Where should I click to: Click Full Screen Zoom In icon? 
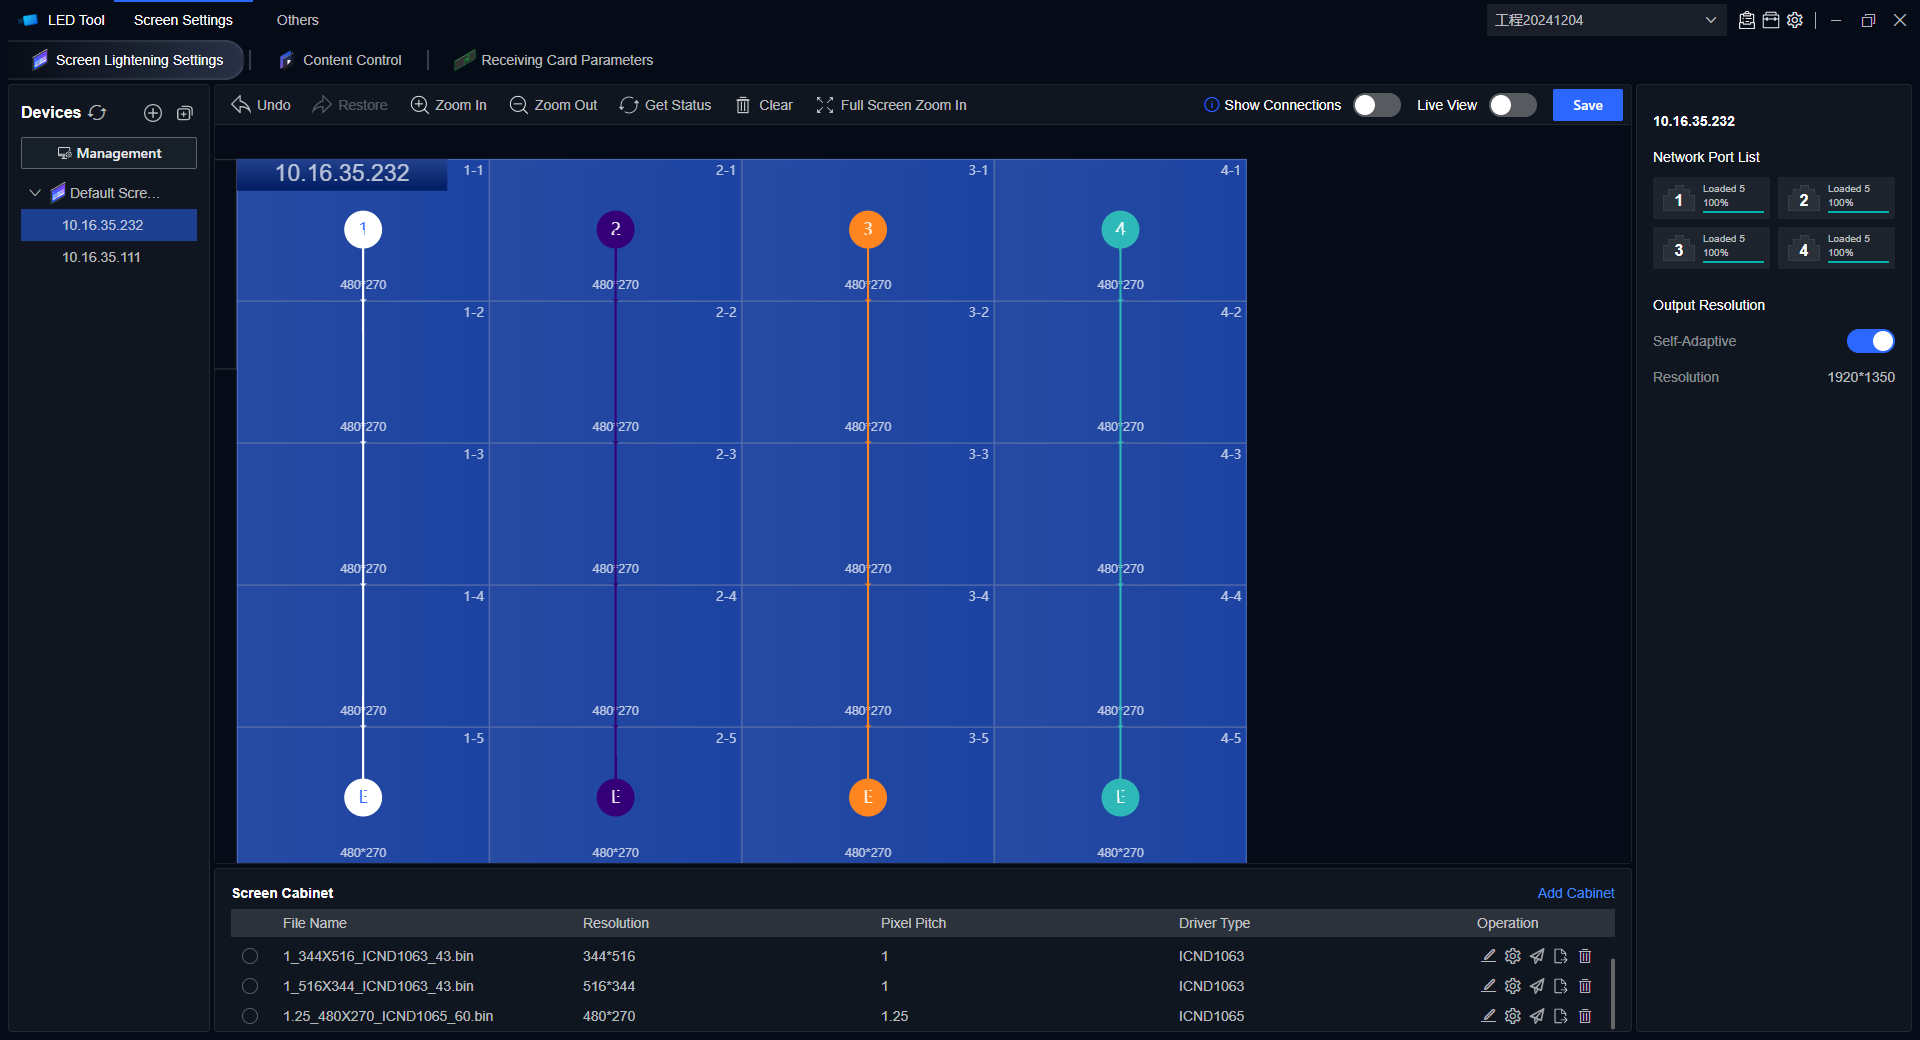point(825,105)
